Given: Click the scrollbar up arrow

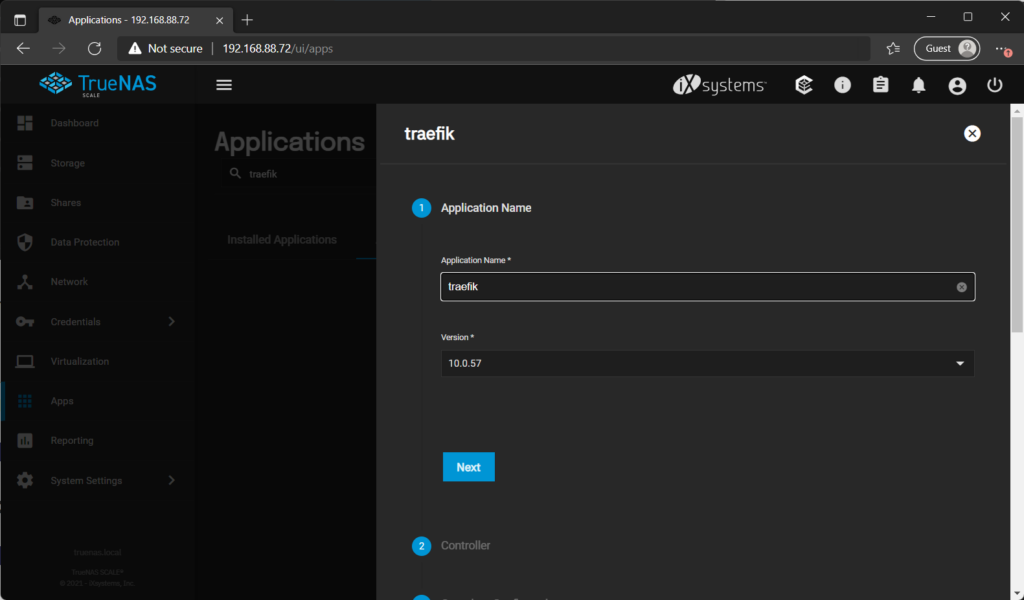Looking at the screenshot, I should coord(1017,111).
